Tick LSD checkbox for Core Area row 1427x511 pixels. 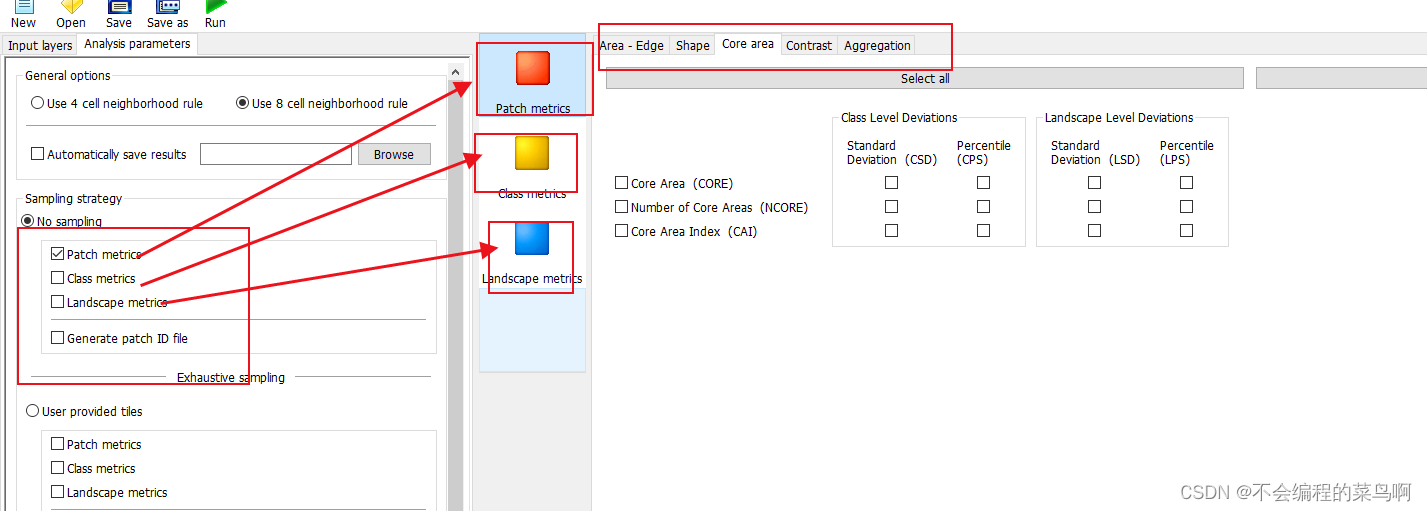coord(1095,183)
